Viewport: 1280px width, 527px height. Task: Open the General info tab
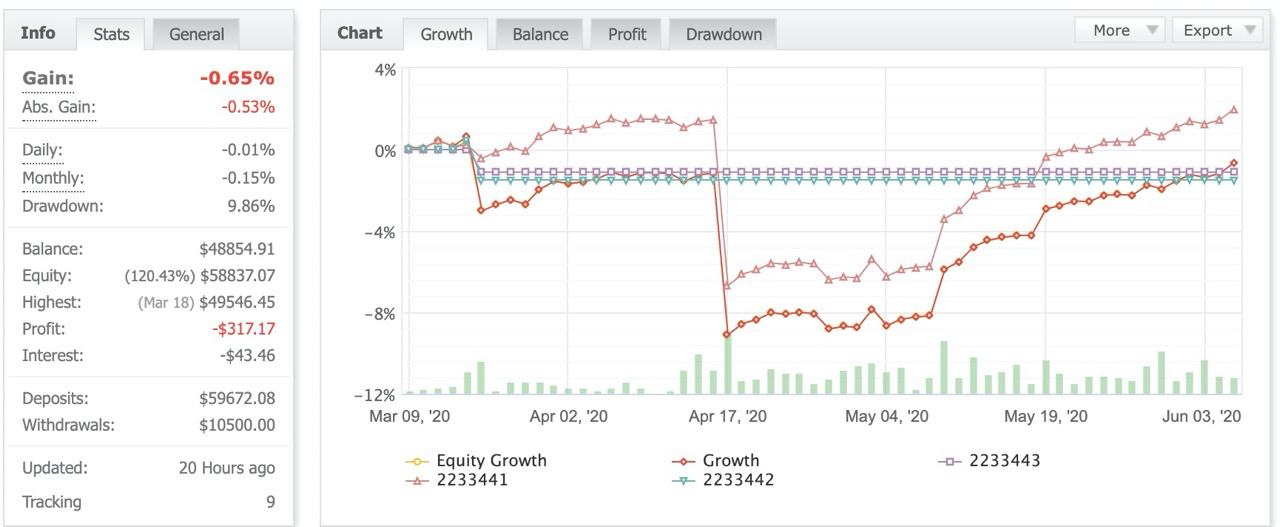tap(196, 34)
